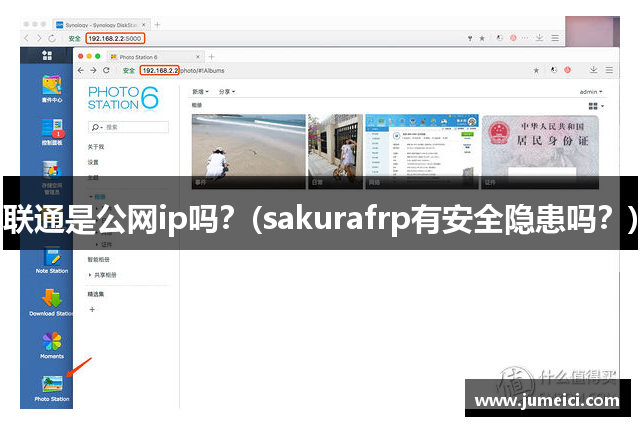640x426 pixels.
Task: Open Storage Manager (存储空间管理员) desktop icon
Action: pos(52,178)
